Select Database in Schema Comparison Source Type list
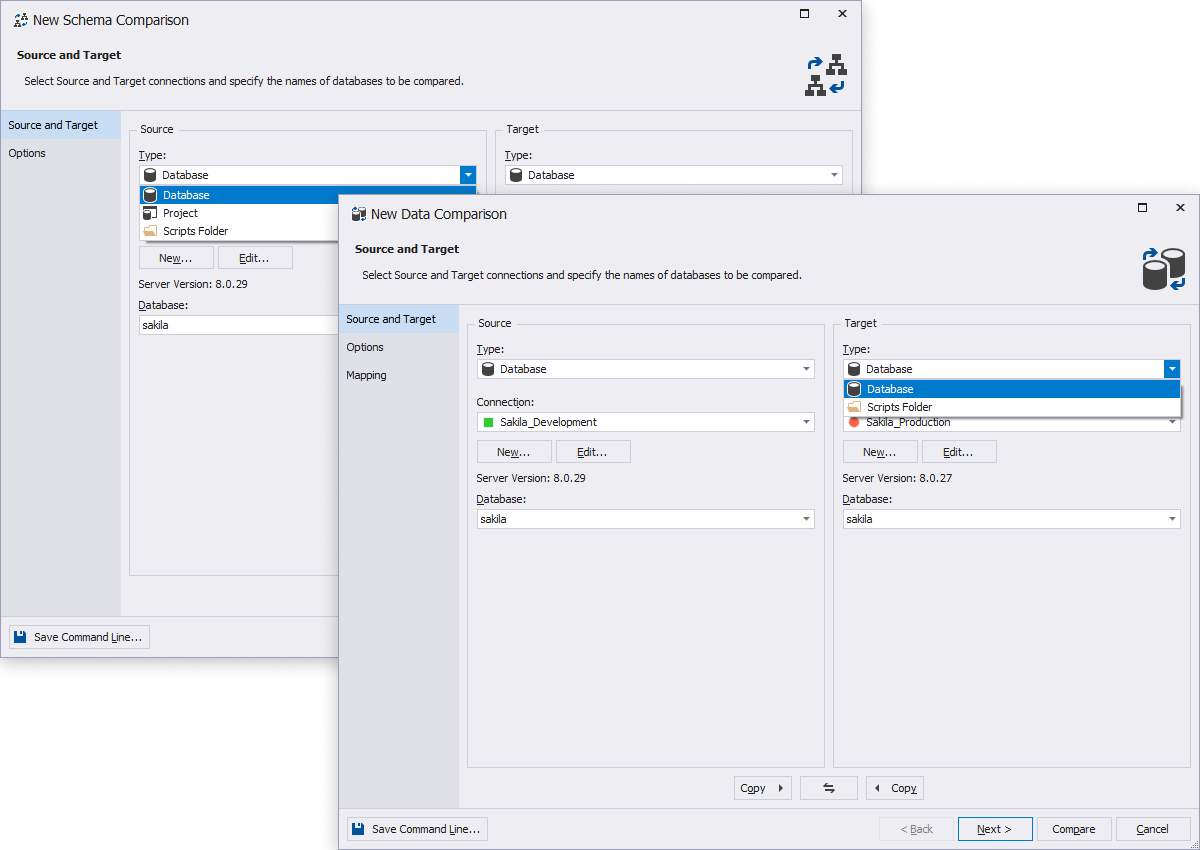This screenshot has width=1200, height=850. 308,195
